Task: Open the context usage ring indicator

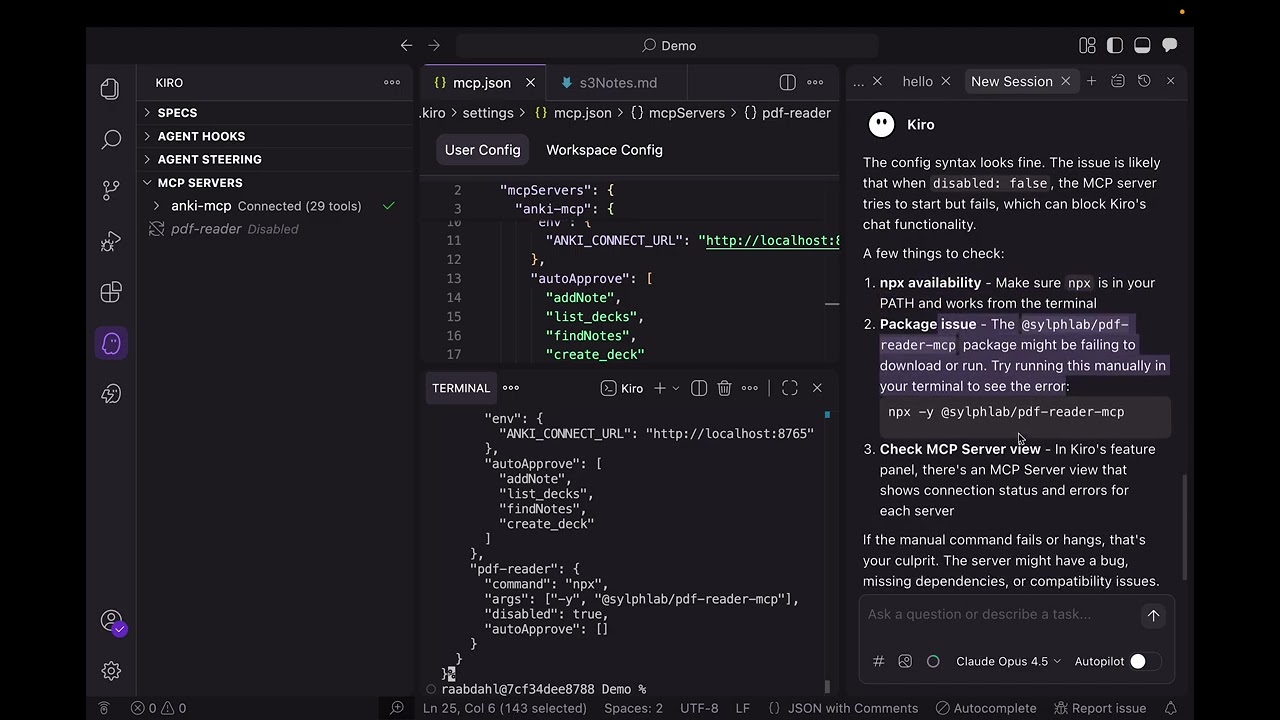Action: click(933, 661)
